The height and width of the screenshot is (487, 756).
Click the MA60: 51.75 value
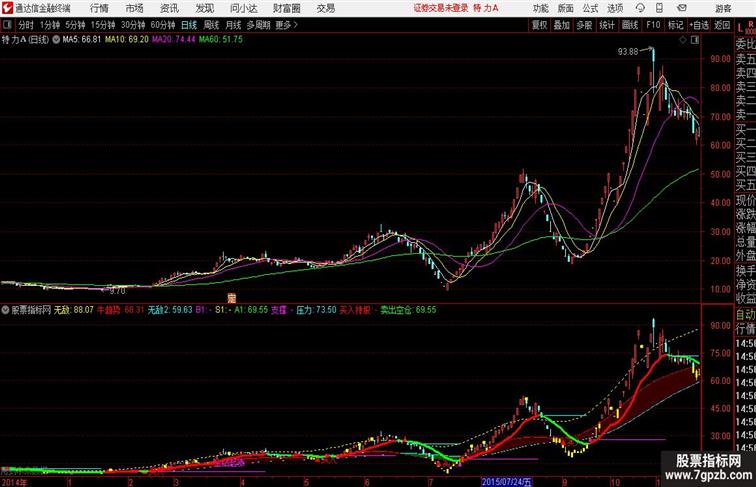221,40
